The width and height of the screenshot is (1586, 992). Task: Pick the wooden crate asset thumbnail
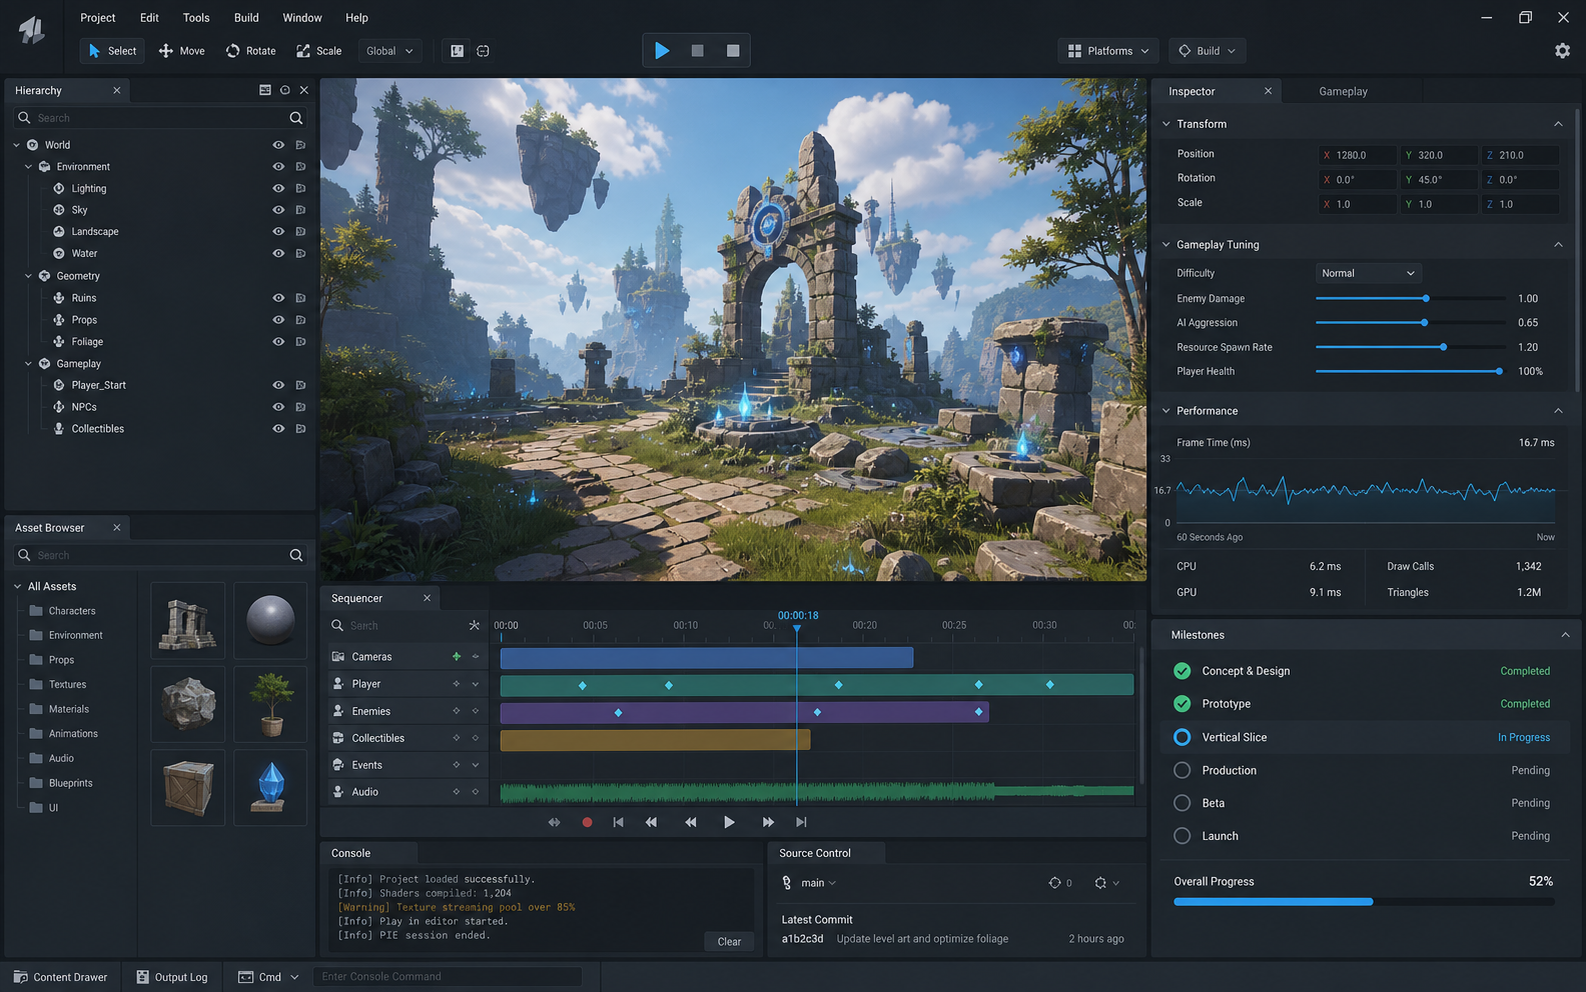(x=188, y=788)
